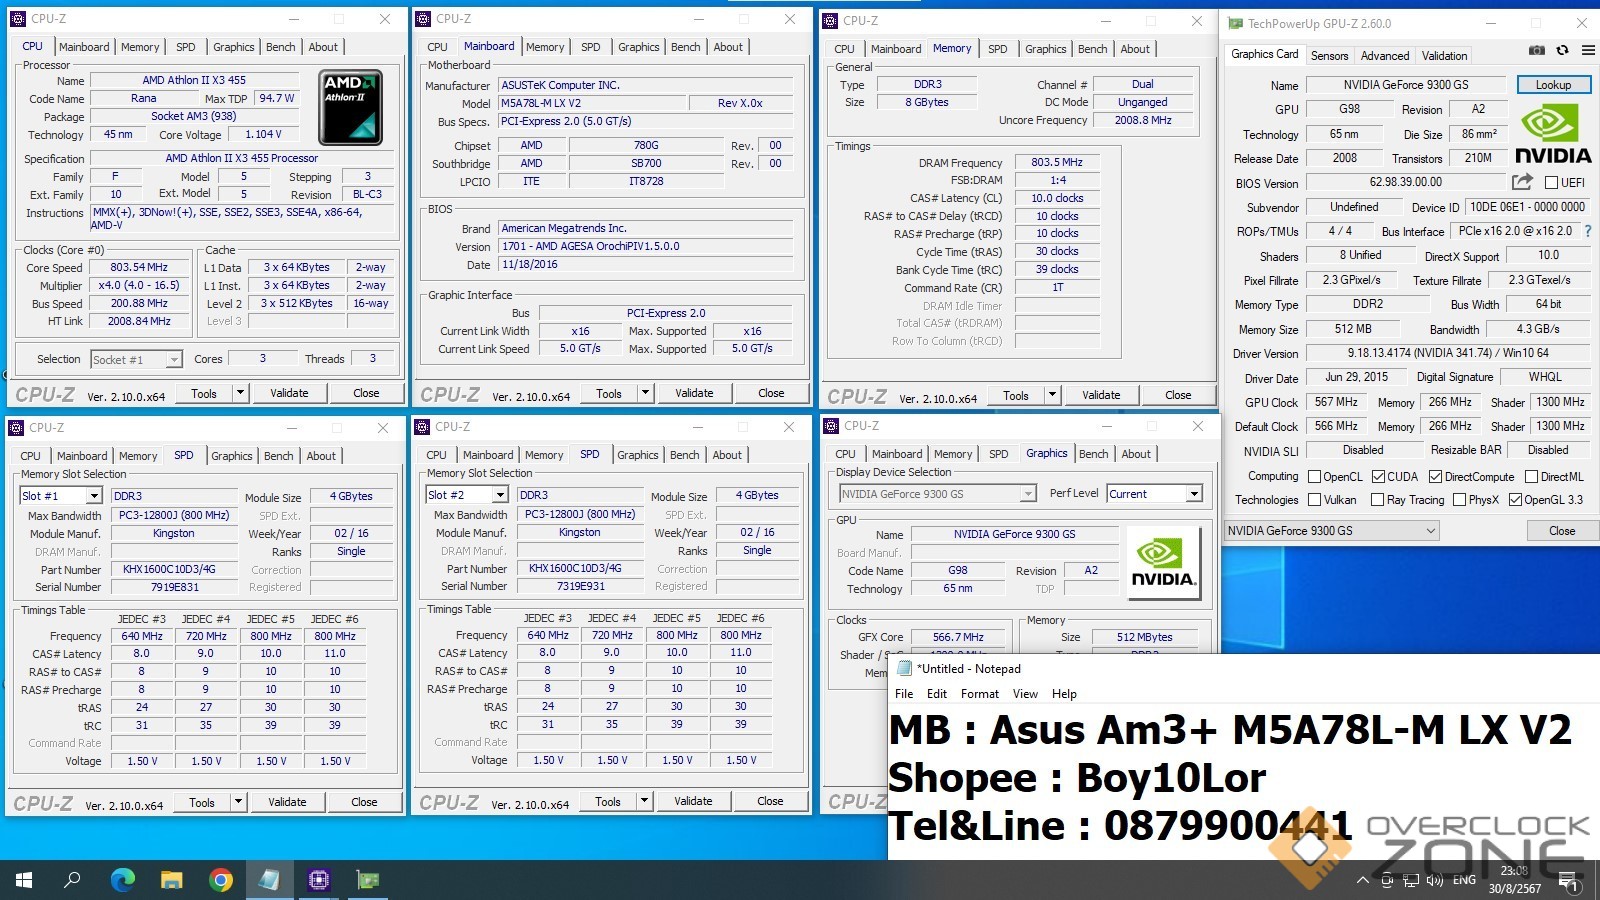Viewport: 1600px width, 900px height.
Task: Toggle the Vulkan checkbox
Action: coord(1314,500)
